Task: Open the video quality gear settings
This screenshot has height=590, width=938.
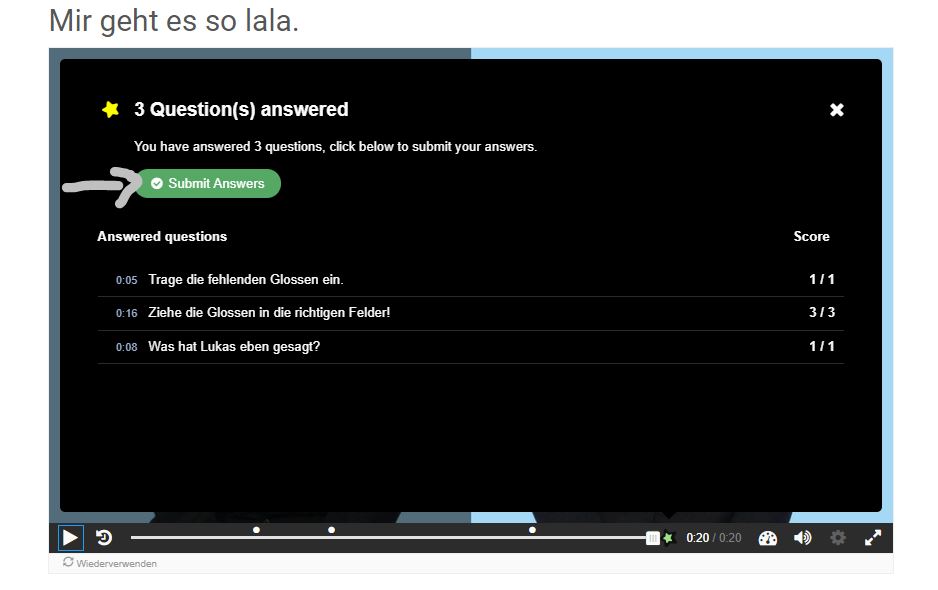Action: (x=838, y=538)
